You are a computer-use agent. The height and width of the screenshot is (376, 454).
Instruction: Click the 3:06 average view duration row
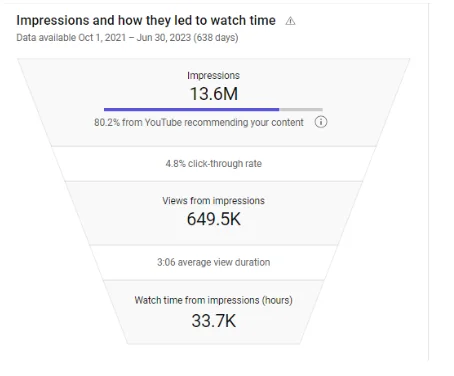(214, 262)
